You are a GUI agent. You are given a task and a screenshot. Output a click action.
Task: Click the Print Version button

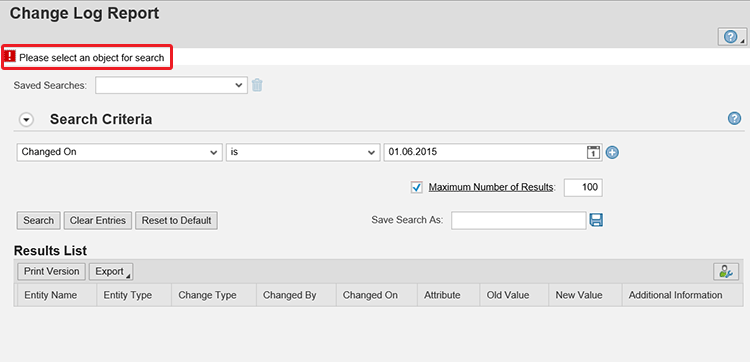click(52, 272)
